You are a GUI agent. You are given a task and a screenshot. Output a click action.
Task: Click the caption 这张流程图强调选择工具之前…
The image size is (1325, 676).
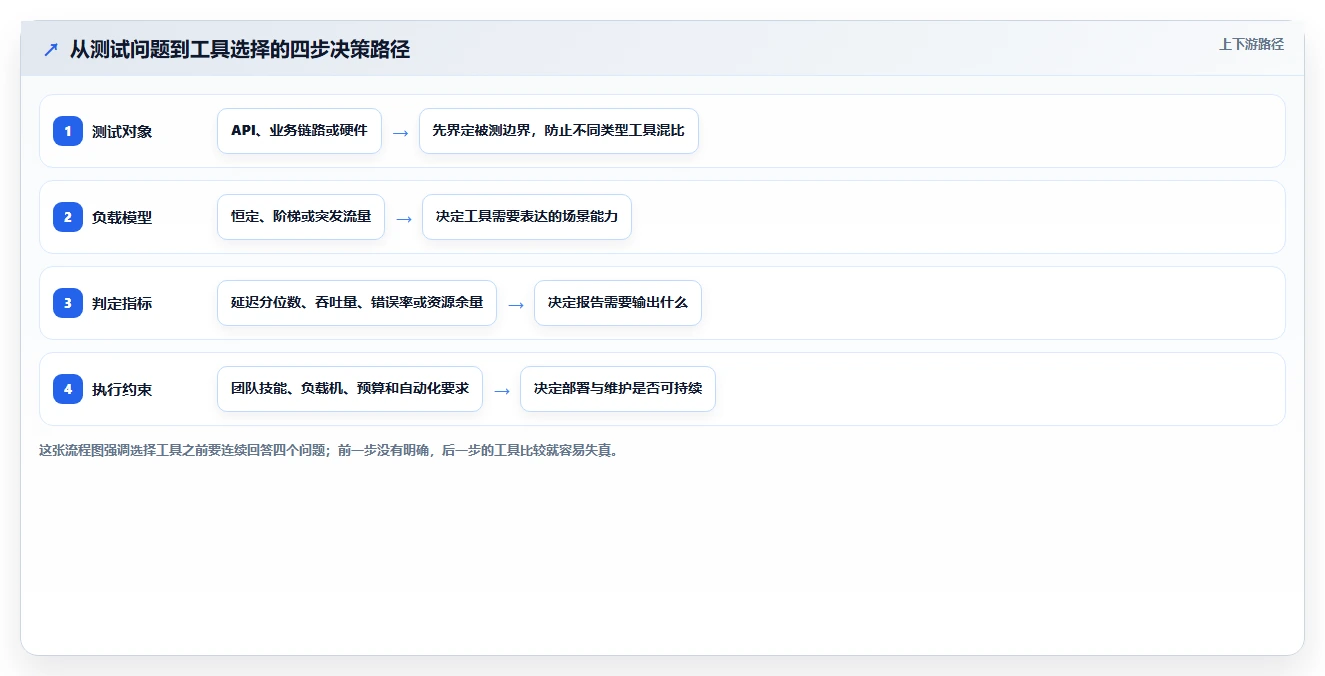click(x=328, y=450)
